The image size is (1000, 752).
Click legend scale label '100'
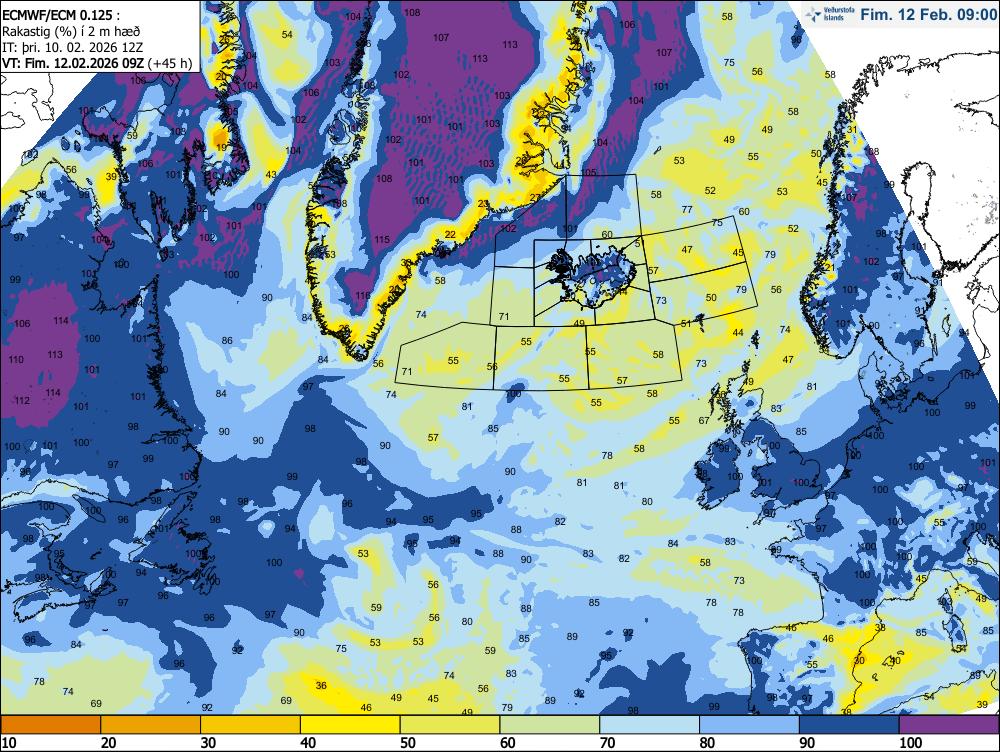click(911, 743)
